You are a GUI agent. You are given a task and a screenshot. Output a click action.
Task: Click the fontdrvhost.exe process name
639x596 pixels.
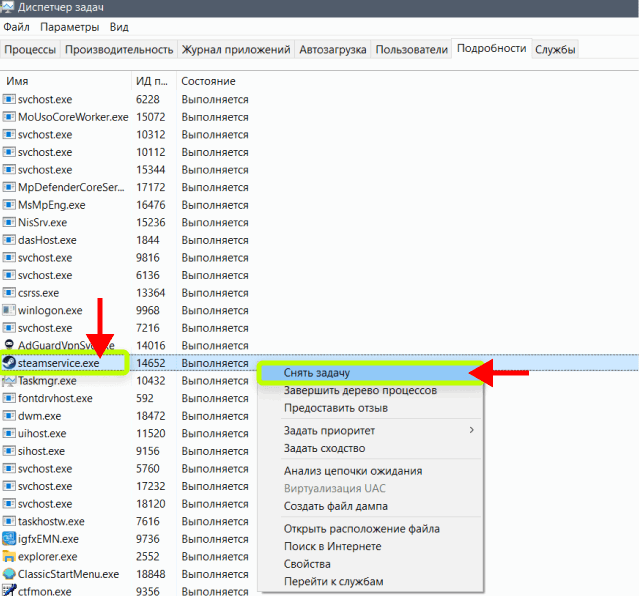[55, 398]
